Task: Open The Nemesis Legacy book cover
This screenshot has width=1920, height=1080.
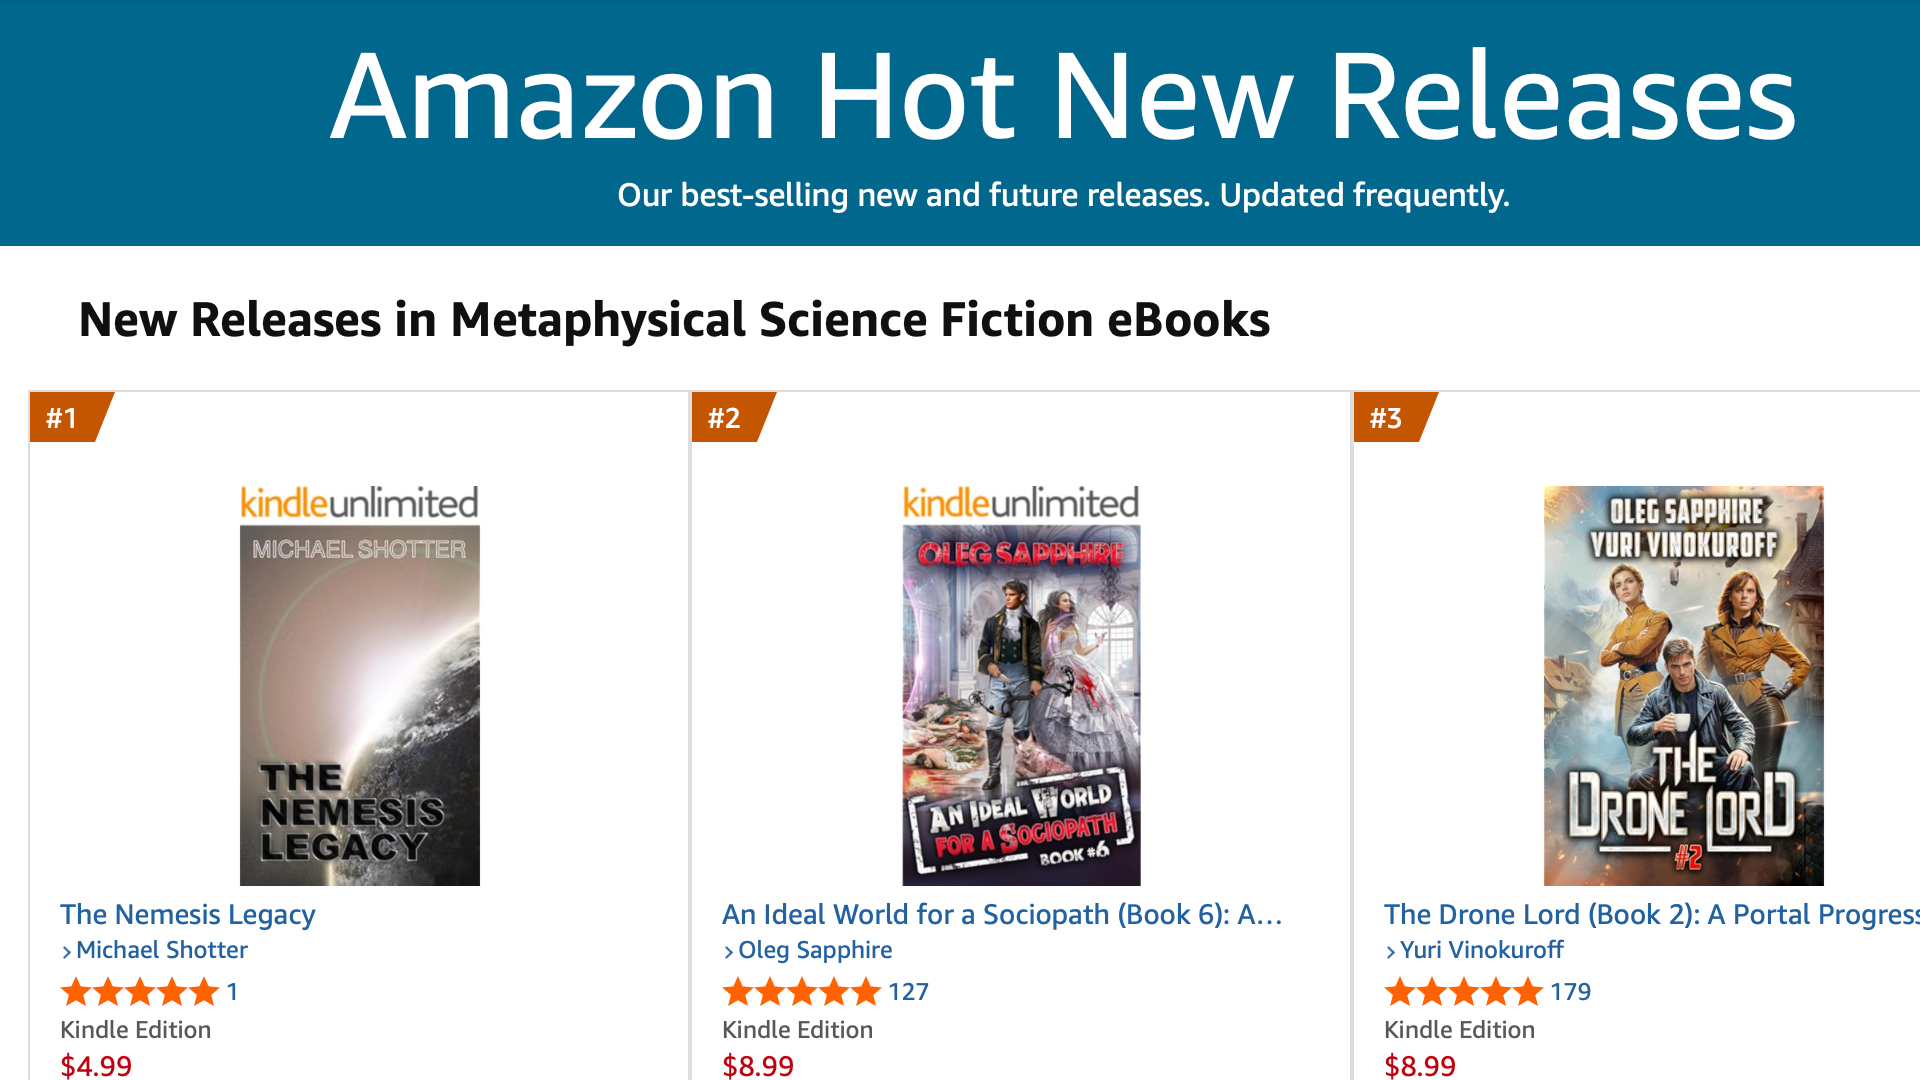Action: 359,705
